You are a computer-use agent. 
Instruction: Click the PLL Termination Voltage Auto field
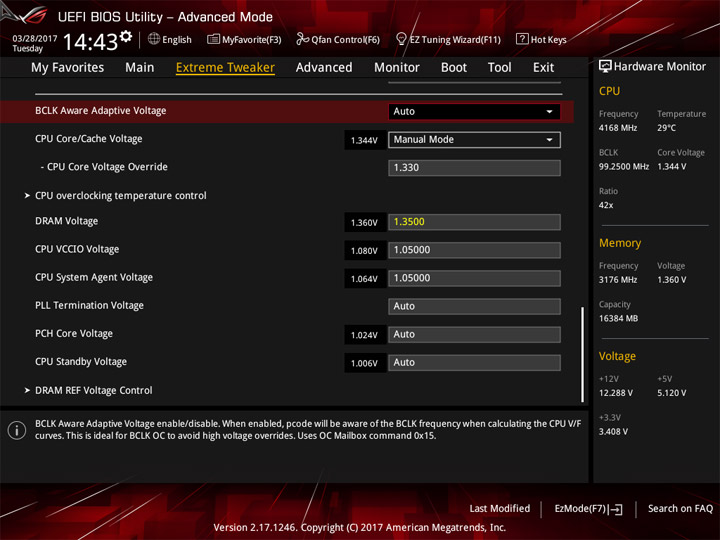[x=474, y=306]
